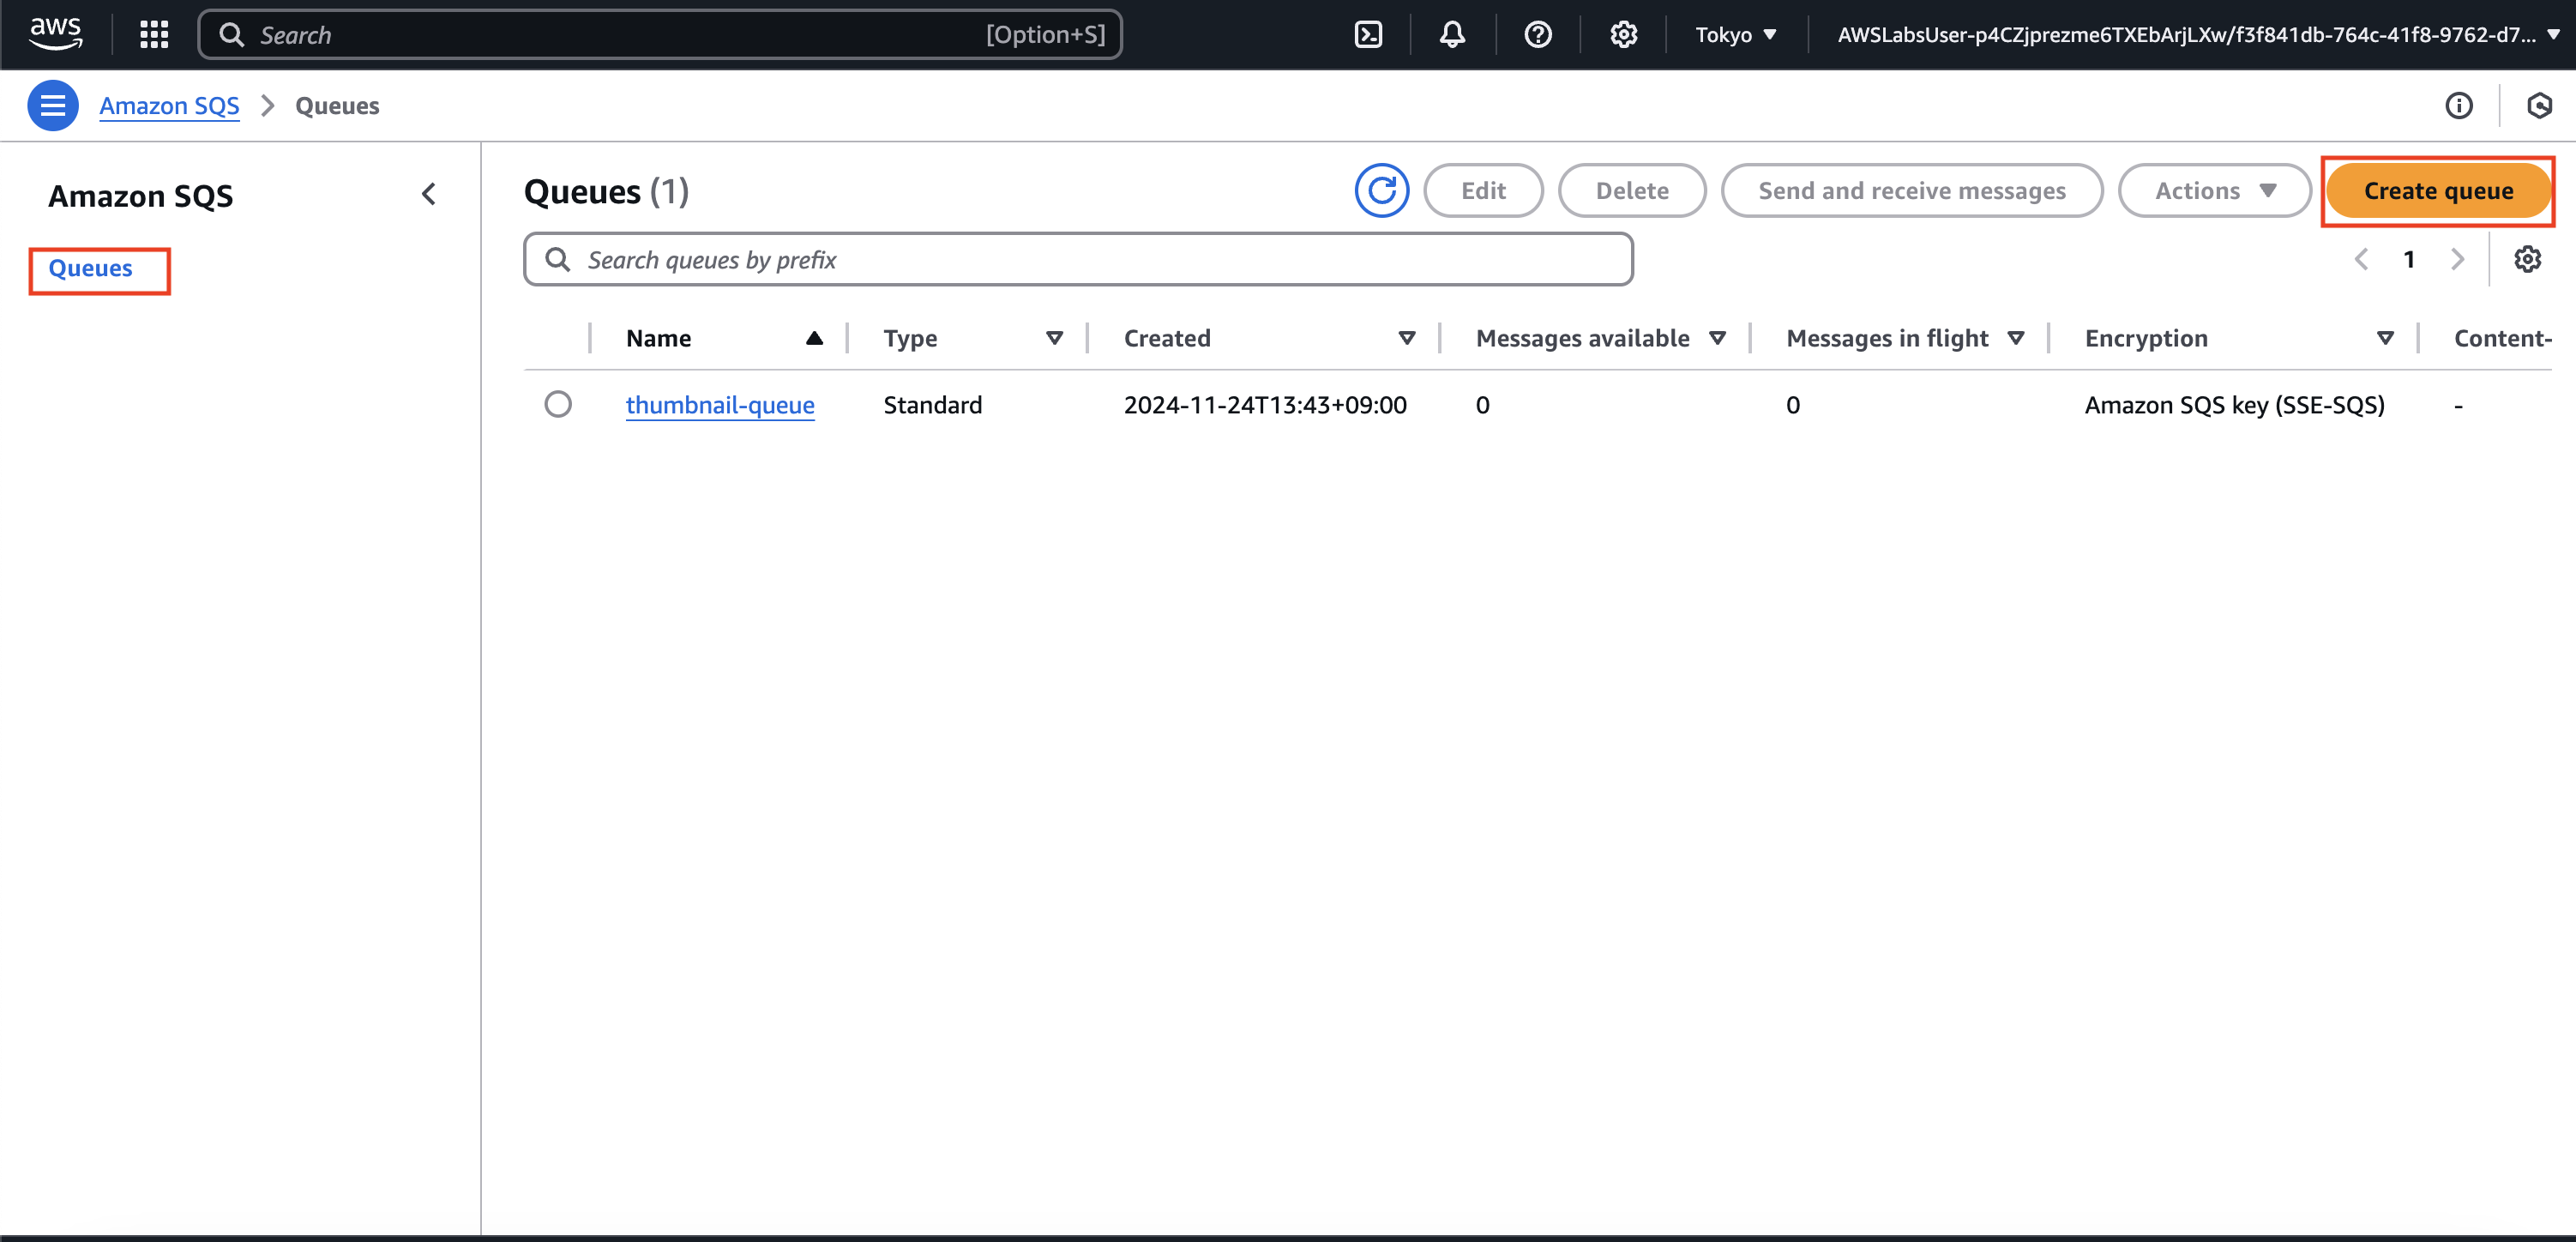Click the Amazon SQS key (SSE-SQS) cell
2576x1242 pixels.
[x=2234, y=405]
